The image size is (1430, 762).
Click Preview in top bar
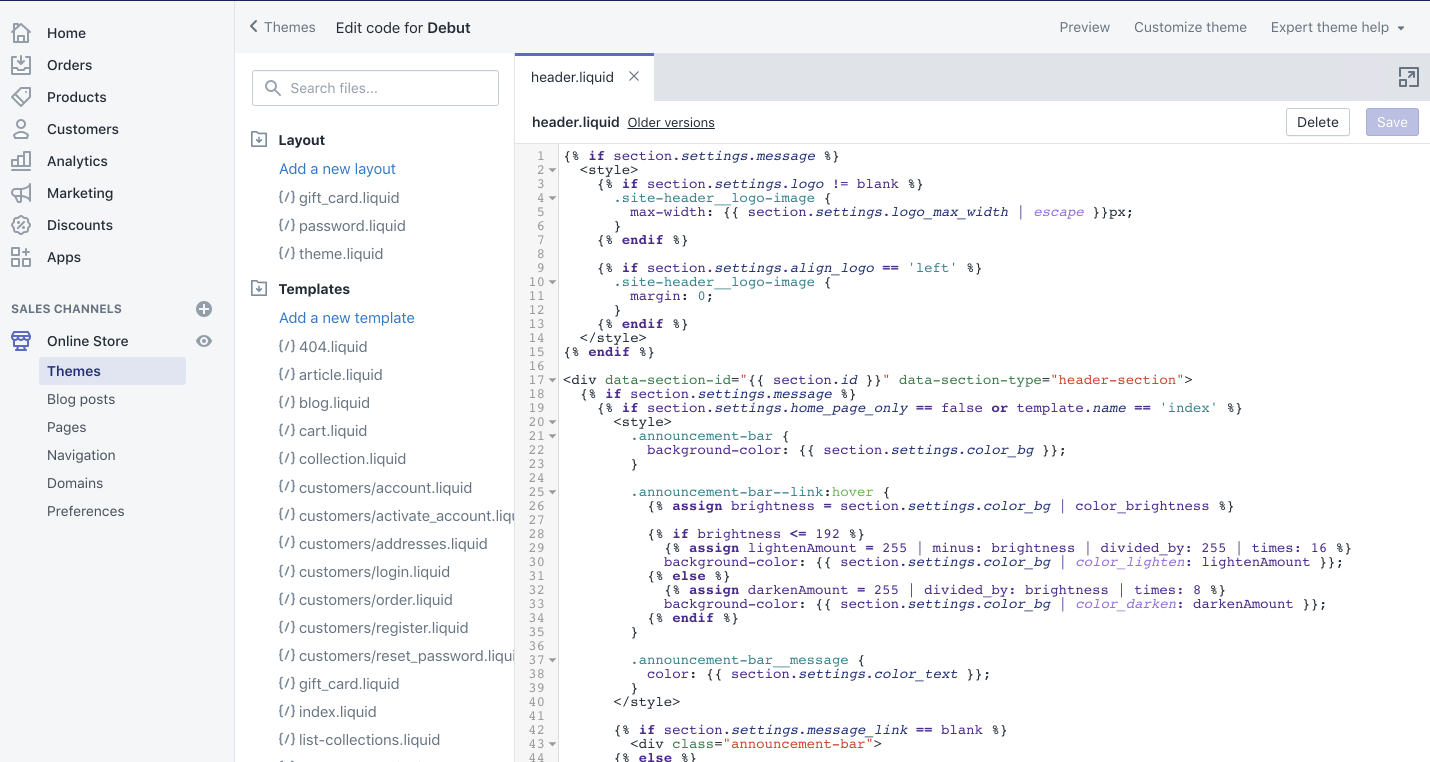pos(1085,27)
